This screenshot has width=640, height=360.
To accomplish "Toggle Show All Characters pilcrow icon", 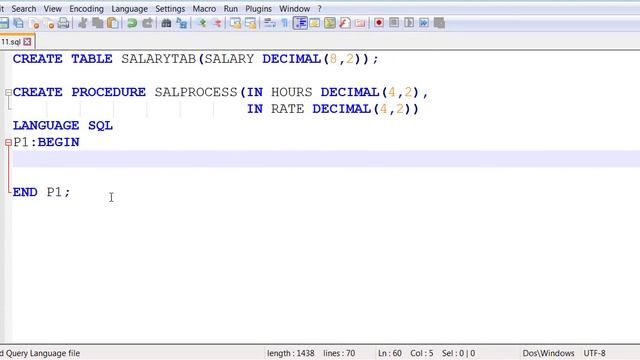I will (x=284, y=23).
